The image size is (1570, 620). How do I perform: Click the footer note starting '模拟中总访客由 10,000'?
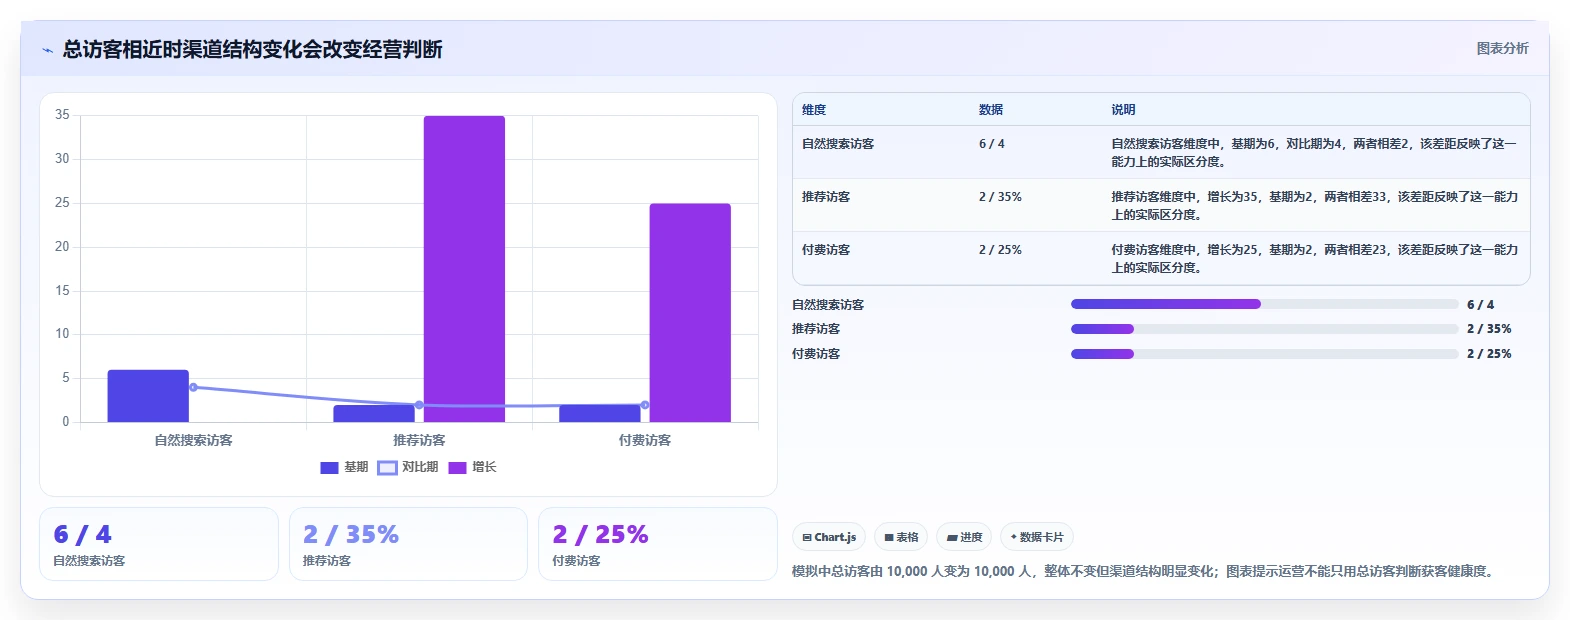1145,572
